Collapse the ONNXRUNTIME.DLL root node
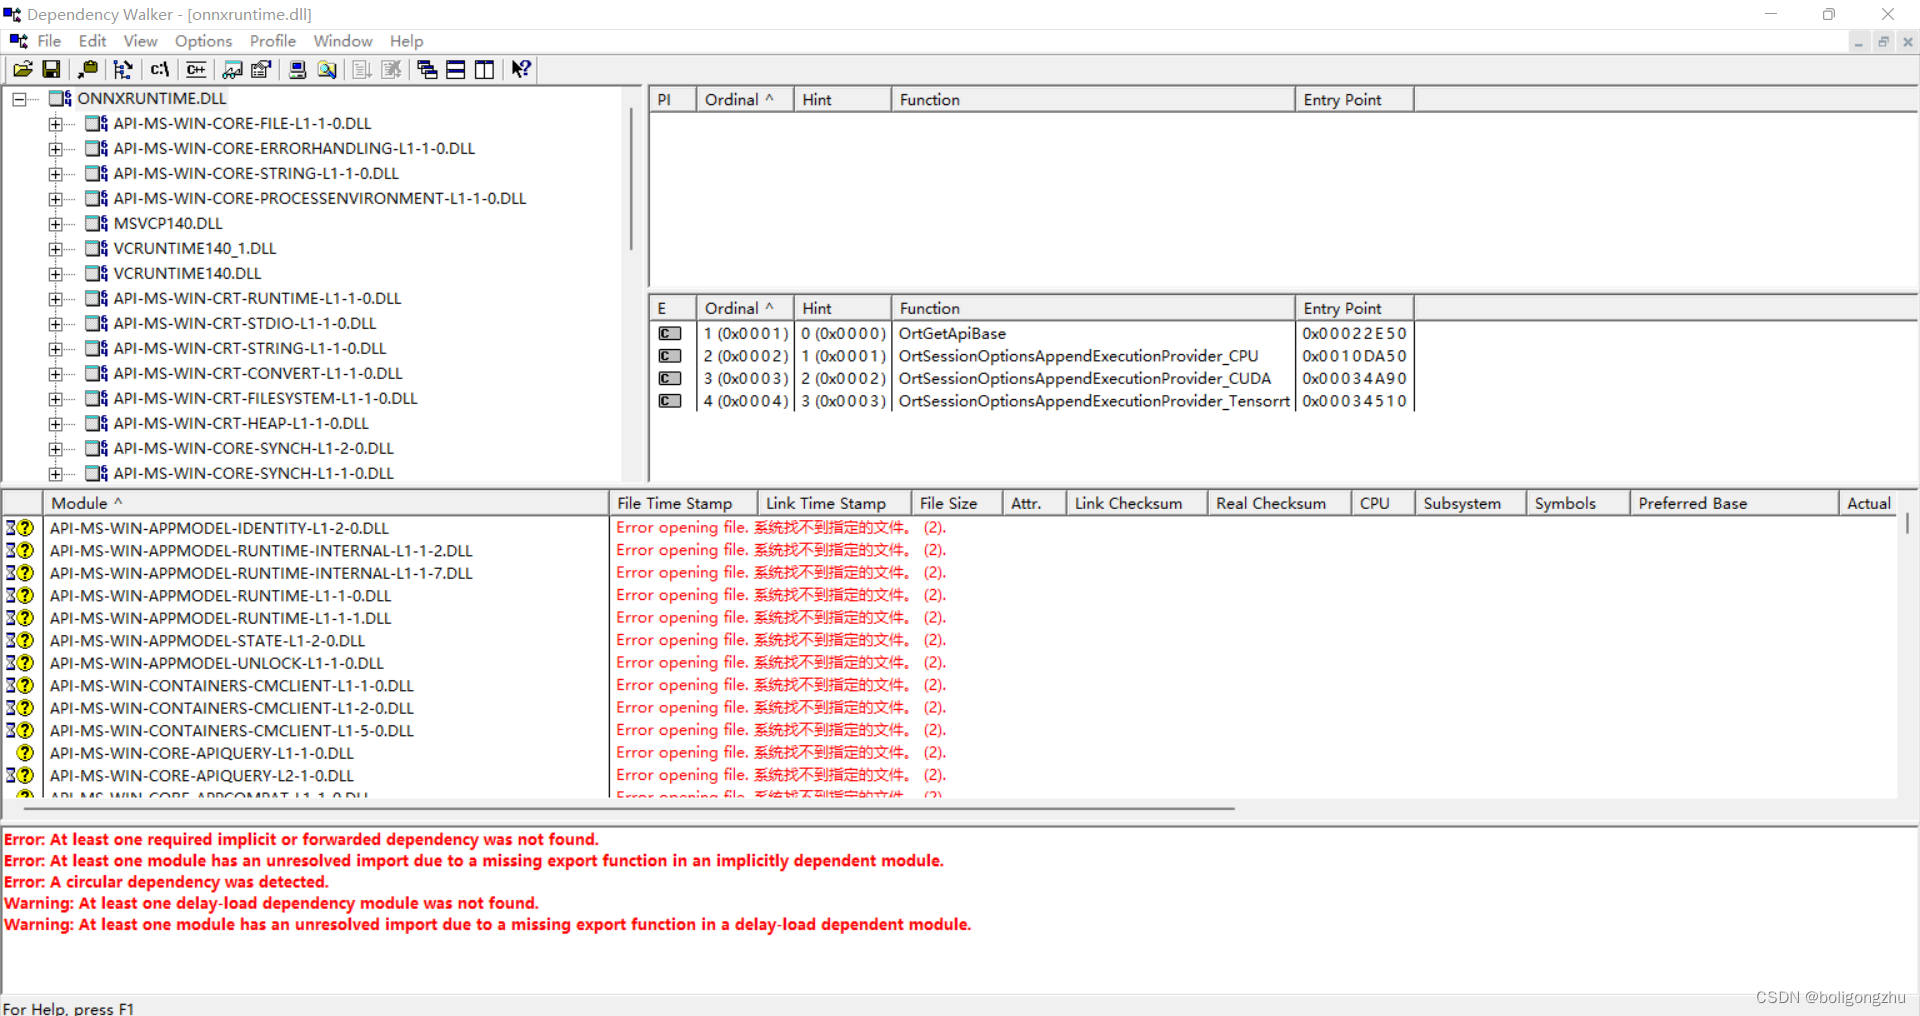1920x1016 pixels. [18, 98]
